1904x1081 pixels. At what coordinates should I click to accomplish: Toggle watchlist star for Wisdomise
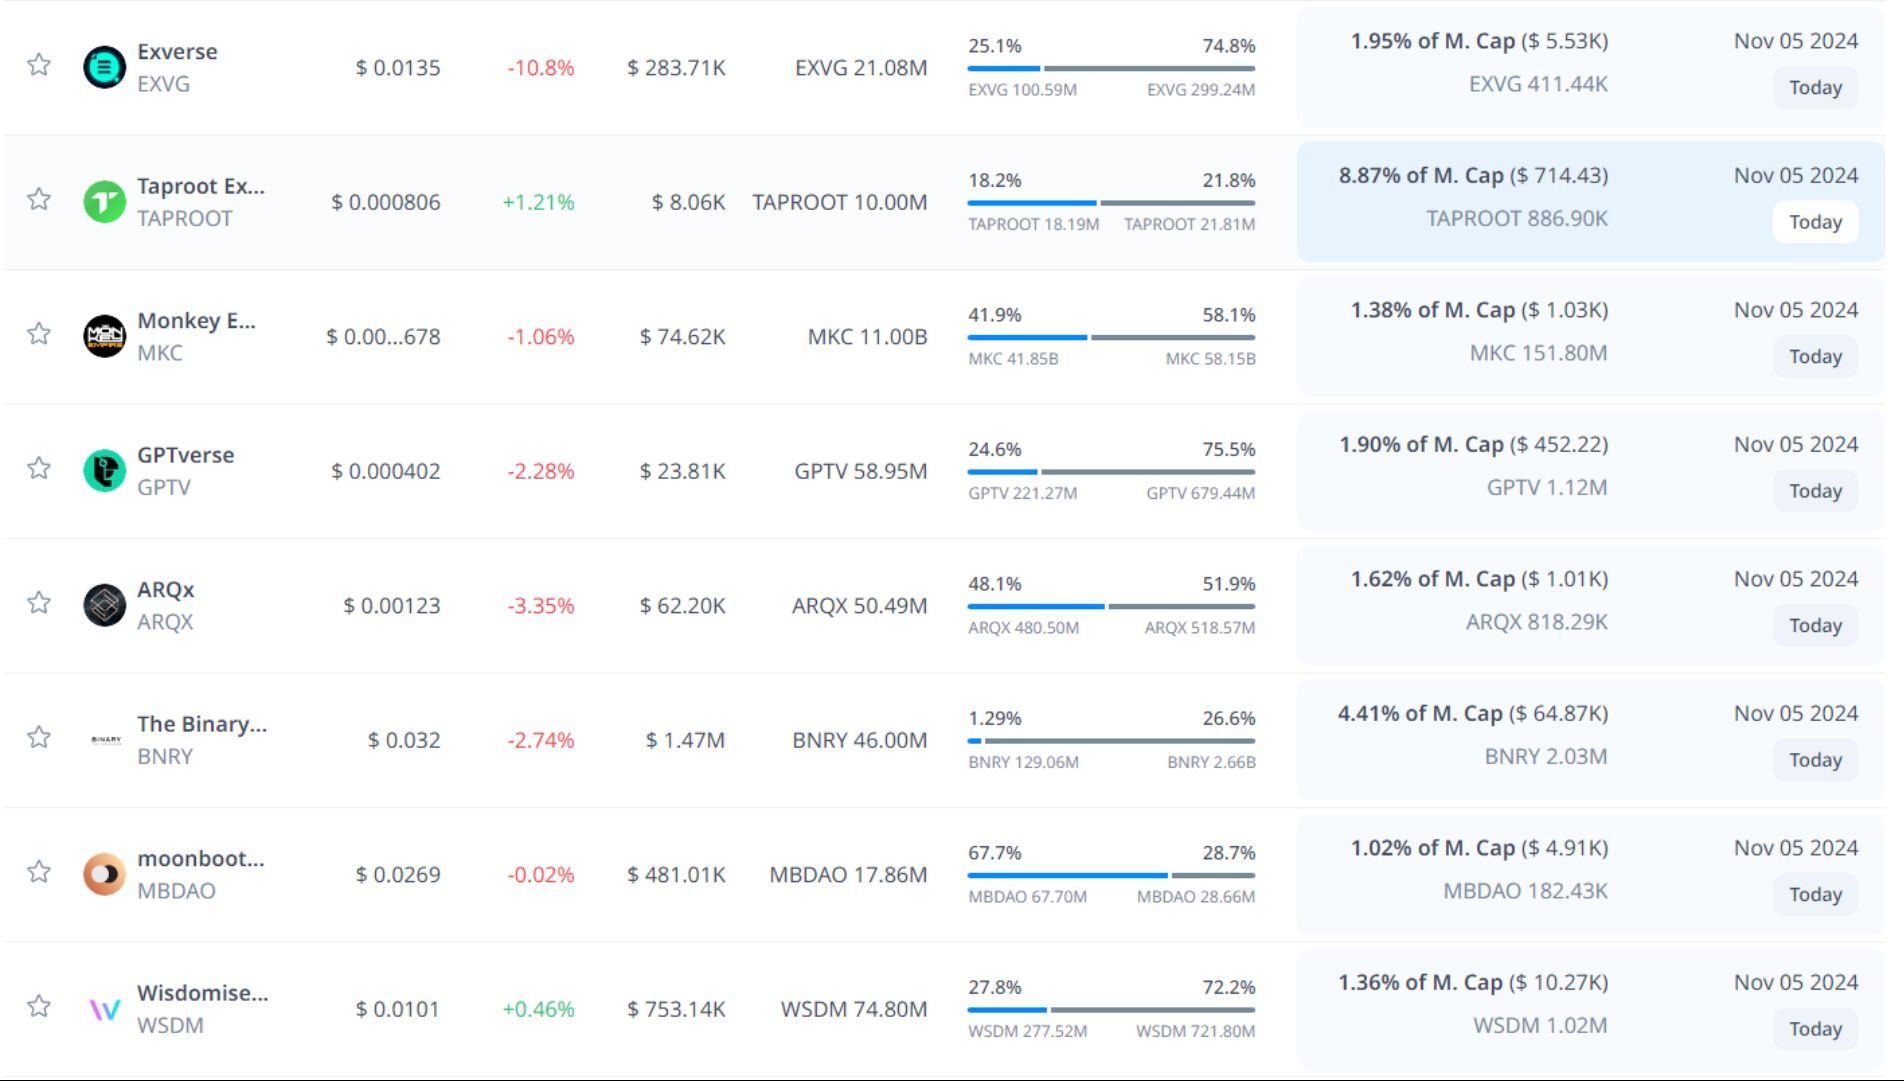click(39, 1006)
